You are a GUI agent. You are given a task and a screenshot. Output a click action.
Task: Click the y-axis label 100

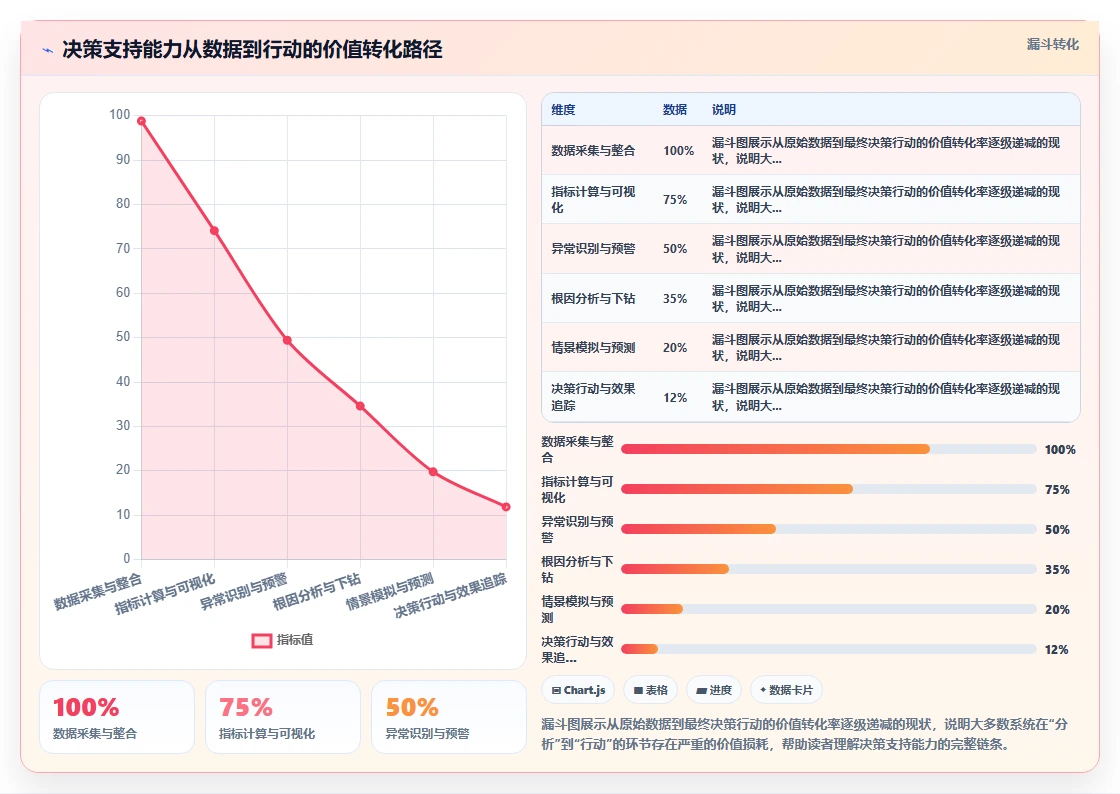[x=119, y=115]
